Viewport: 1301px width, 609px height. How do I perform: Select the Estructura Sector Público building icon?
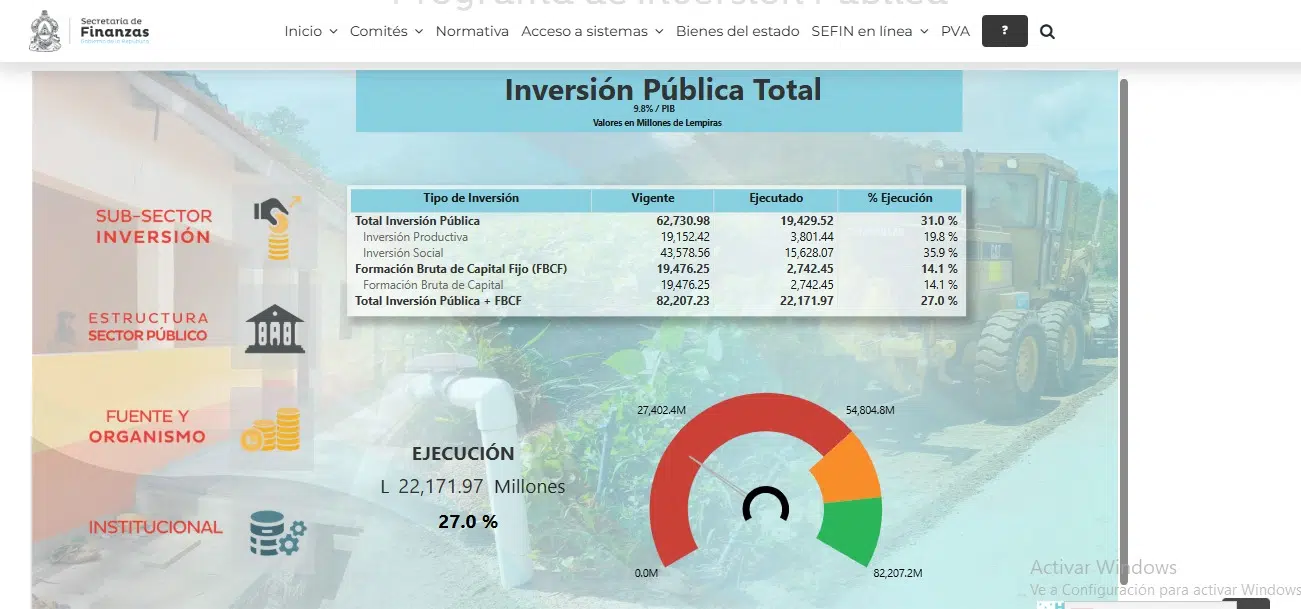tap(274, 328)
